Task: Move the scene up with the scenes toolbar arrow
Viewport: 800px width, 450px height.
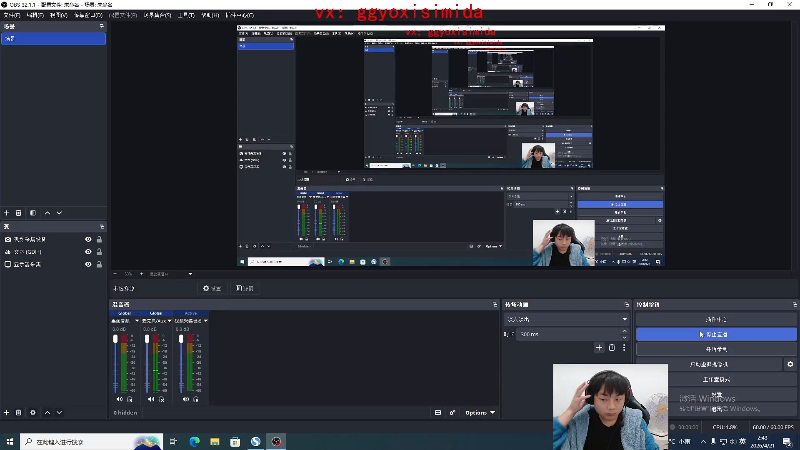Action: tap(47, 213)
